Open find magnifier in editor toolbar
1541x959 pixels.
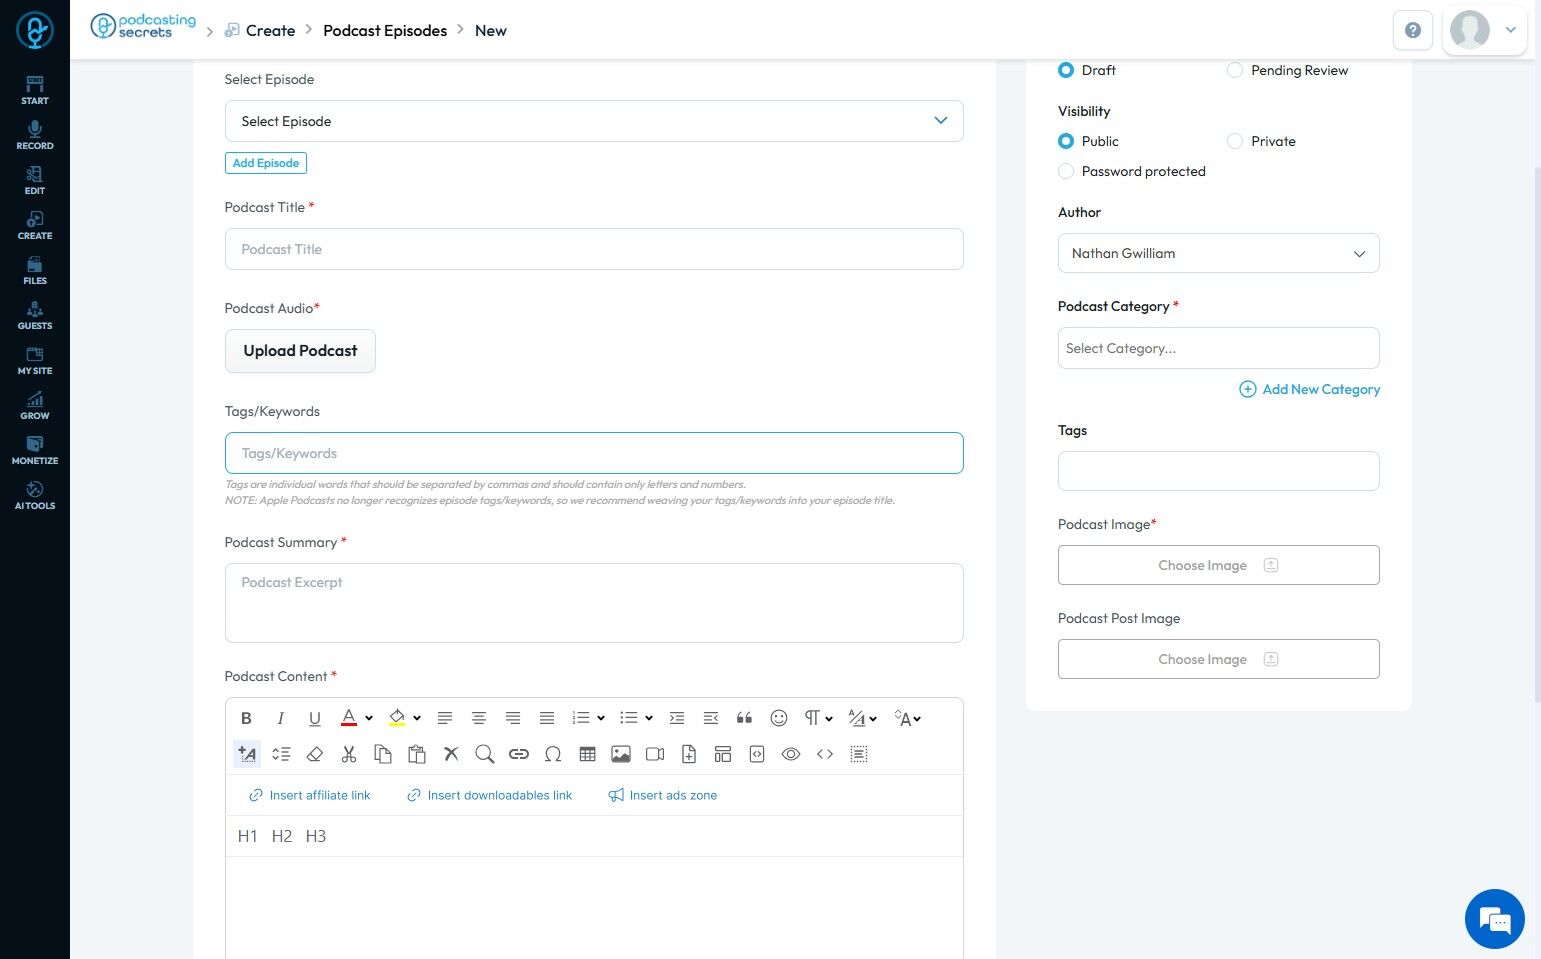click(x=485, y=754)
